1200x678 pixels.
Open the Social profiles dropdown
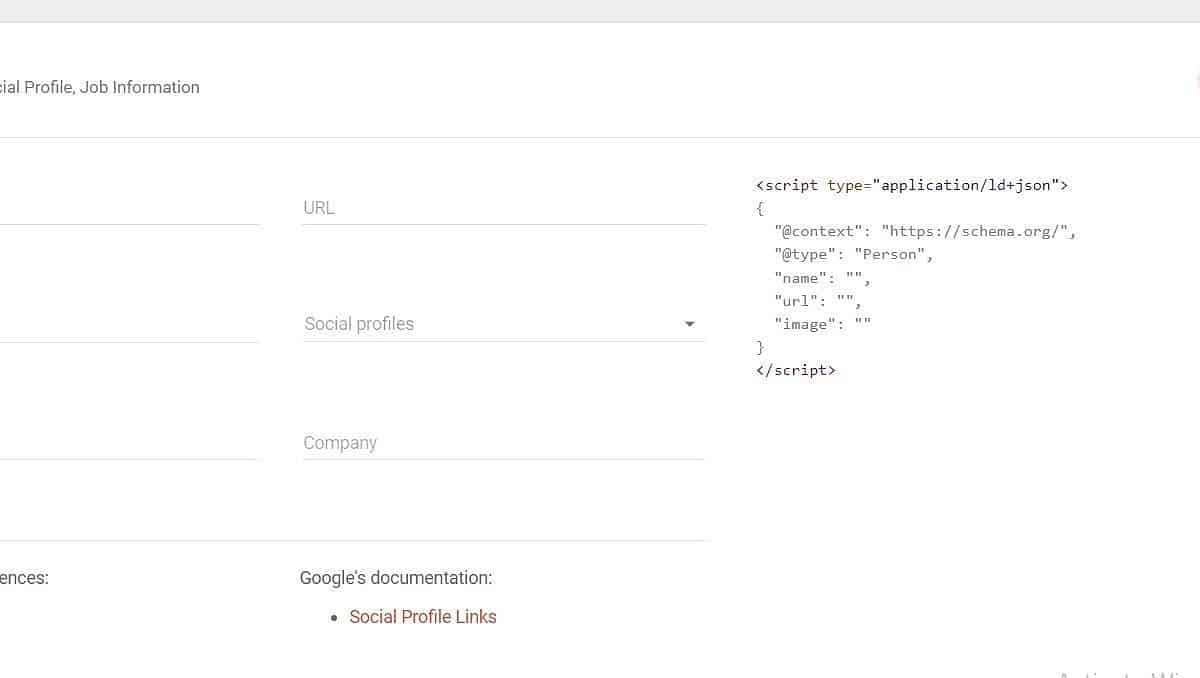tap(490, 324)
